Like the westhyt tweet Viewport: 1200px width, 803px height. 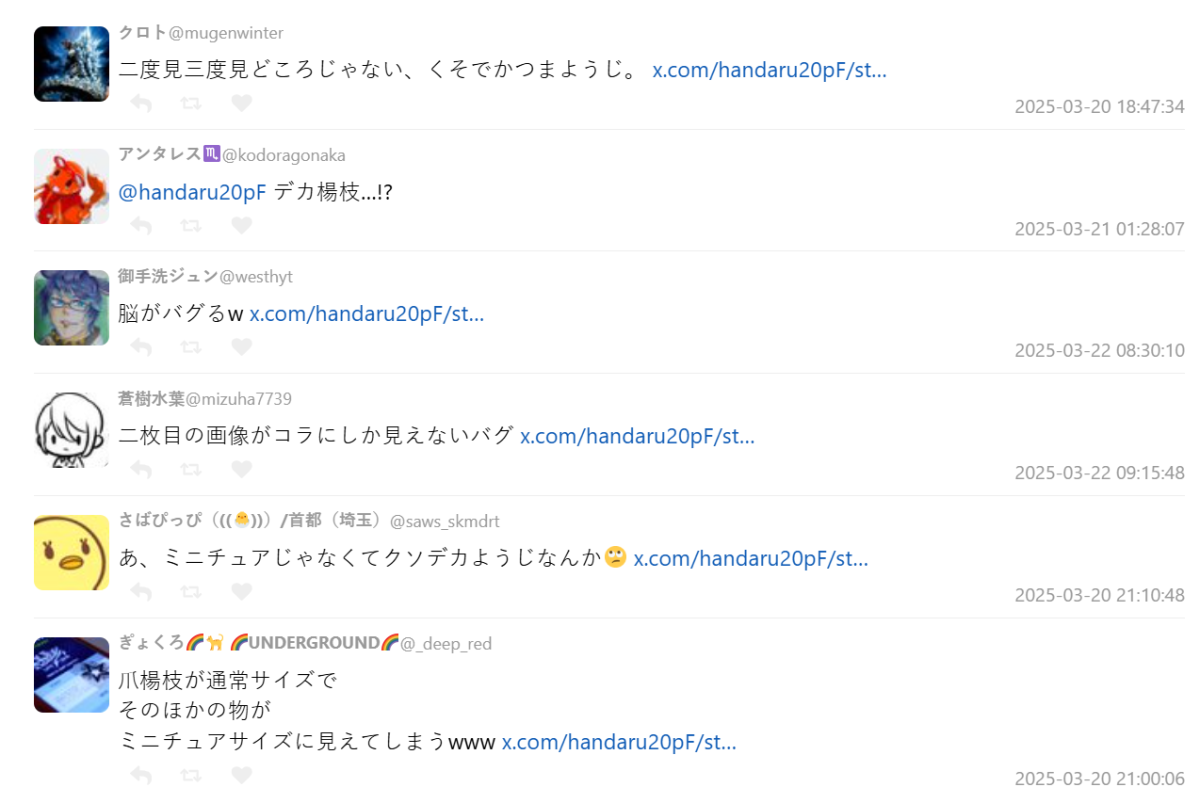(x=241, y=347)
